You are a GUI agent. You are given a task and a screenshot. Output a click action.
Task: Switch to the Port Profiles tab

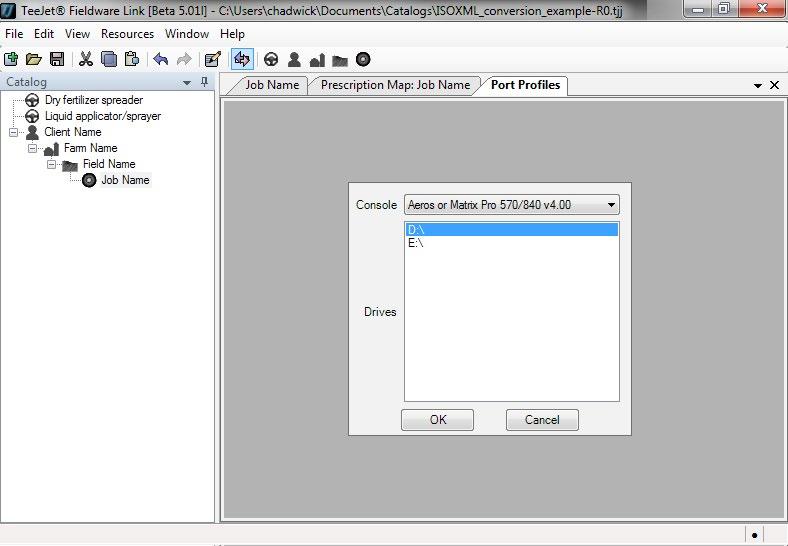coord(525,85)
